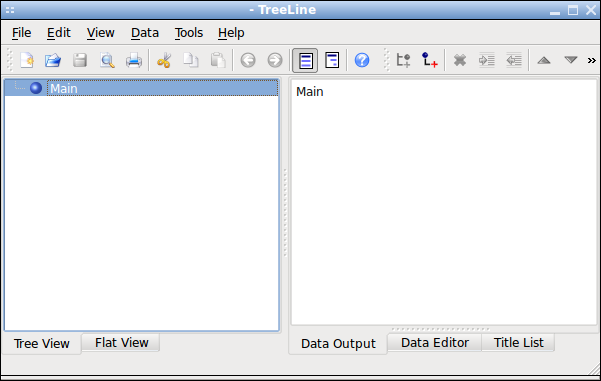Toggle the show child pane icon
601x381 pixels.
[x=305, y=60]
